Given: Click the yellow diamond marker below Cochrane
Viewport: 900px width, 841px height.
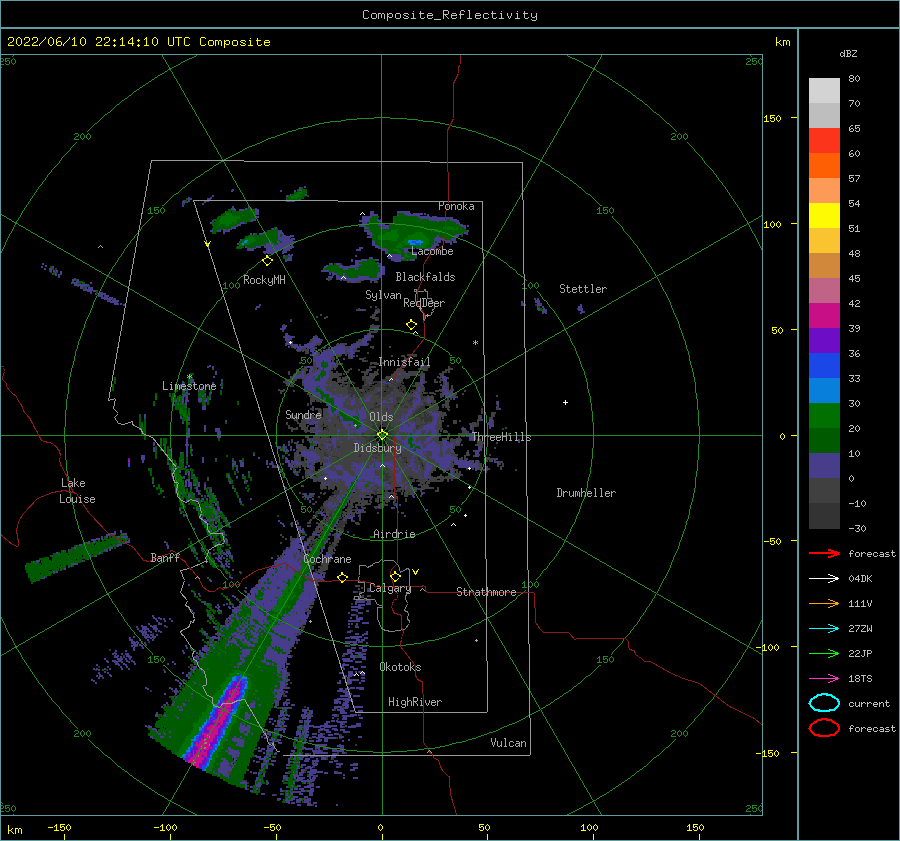Looking at the screenshot, I should click(343, 577).
